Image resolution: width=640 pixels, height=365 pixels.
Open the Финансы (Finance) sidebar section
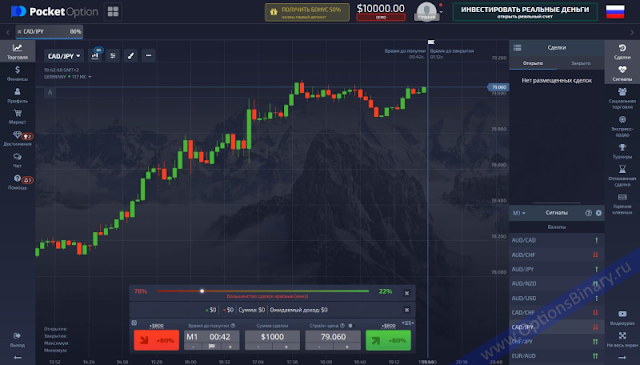(x=17, y=73)
